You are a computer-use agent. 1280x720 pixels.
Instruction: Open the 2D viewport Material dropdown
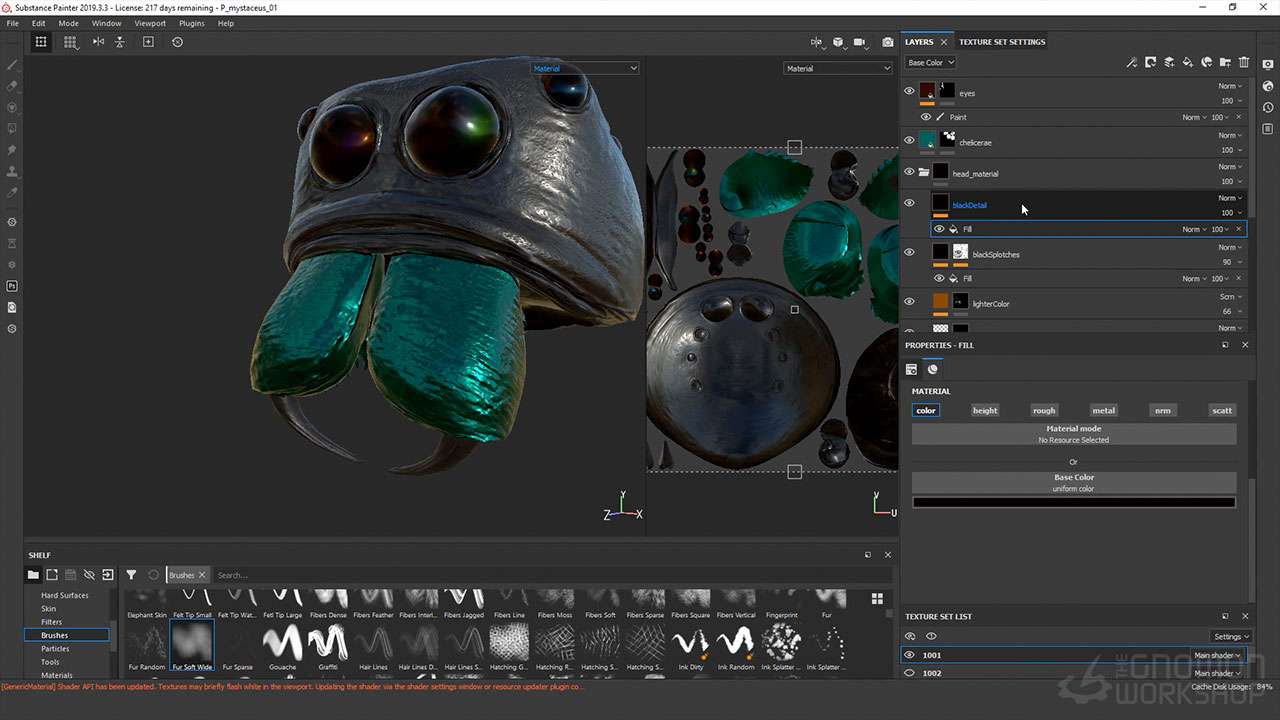point(838,68)
